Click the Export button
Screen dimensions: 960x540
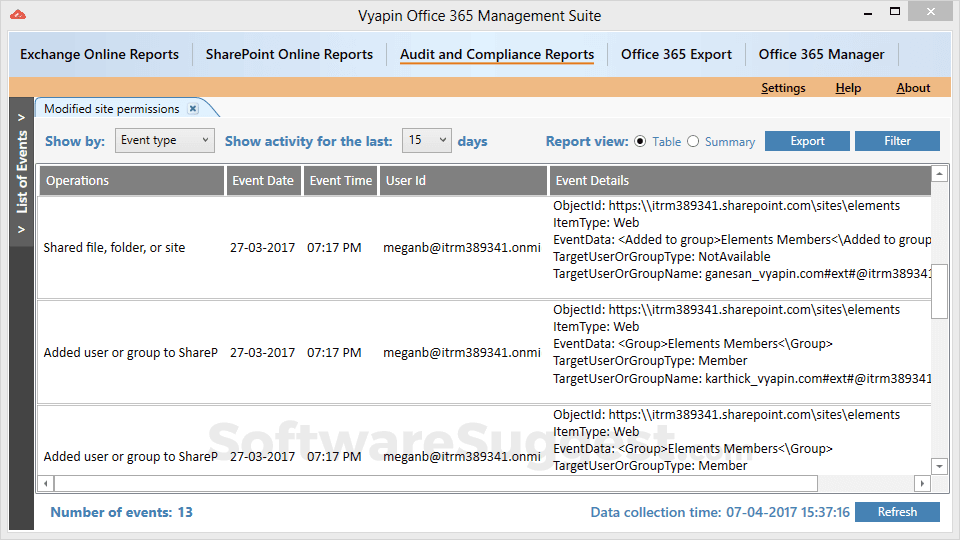(x=807, y=141)
